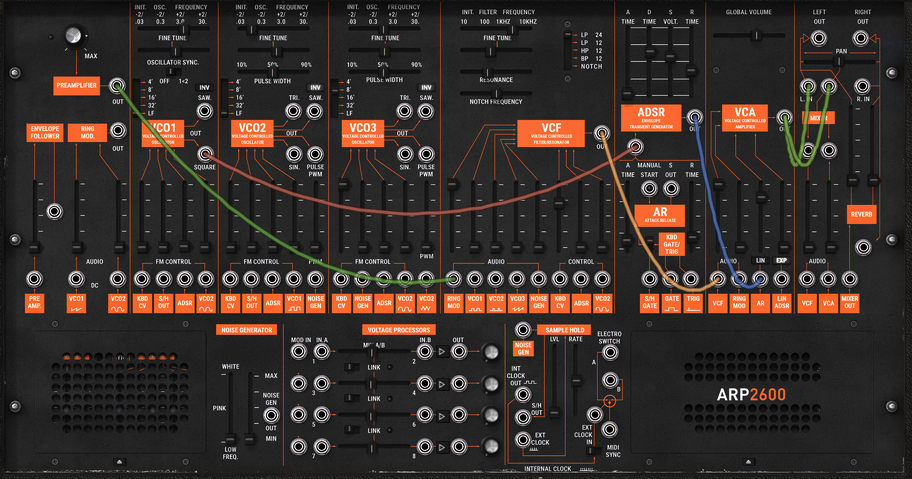This screenshot has height=479, width=912.
Task: Click the VCF OUT jack
Action: point(601,133)
